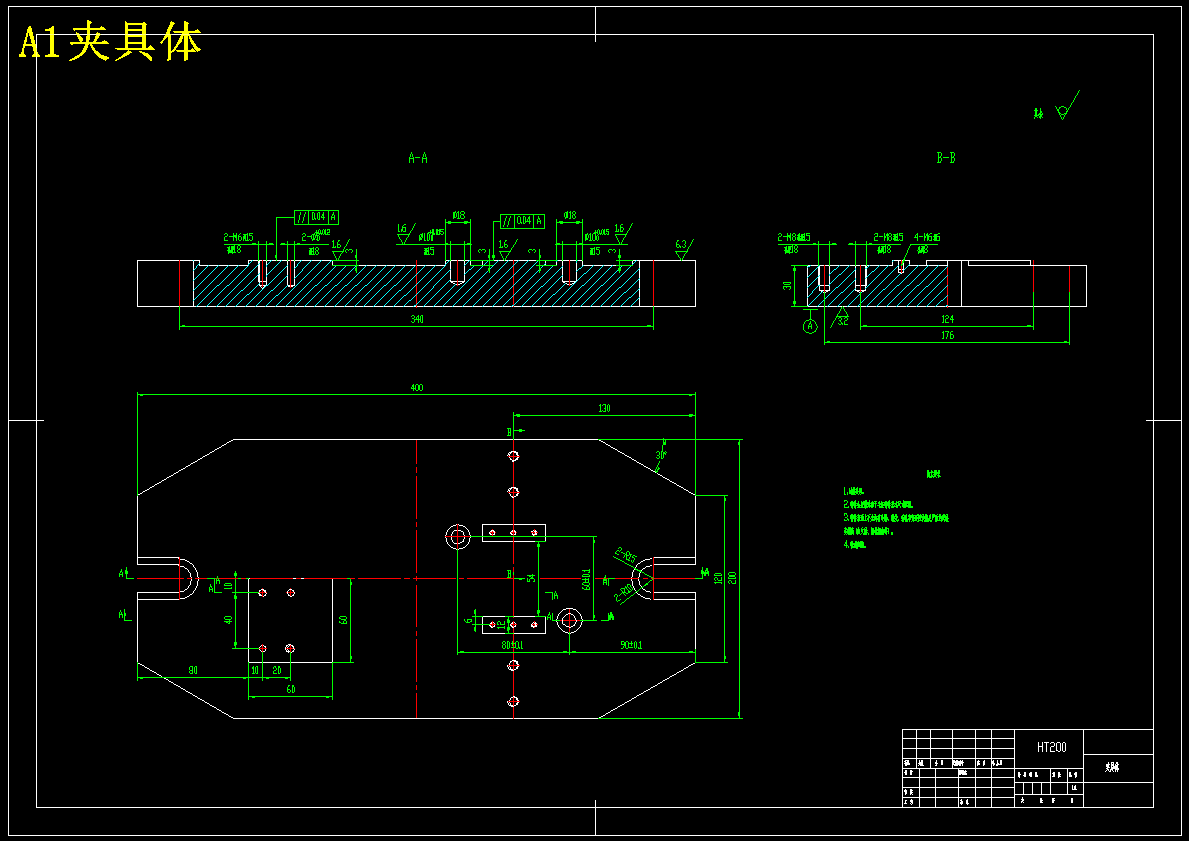Select the U-shaped slot on right edge
Image resolution: width=1189 pixels, height=841 pixels.
664,579
